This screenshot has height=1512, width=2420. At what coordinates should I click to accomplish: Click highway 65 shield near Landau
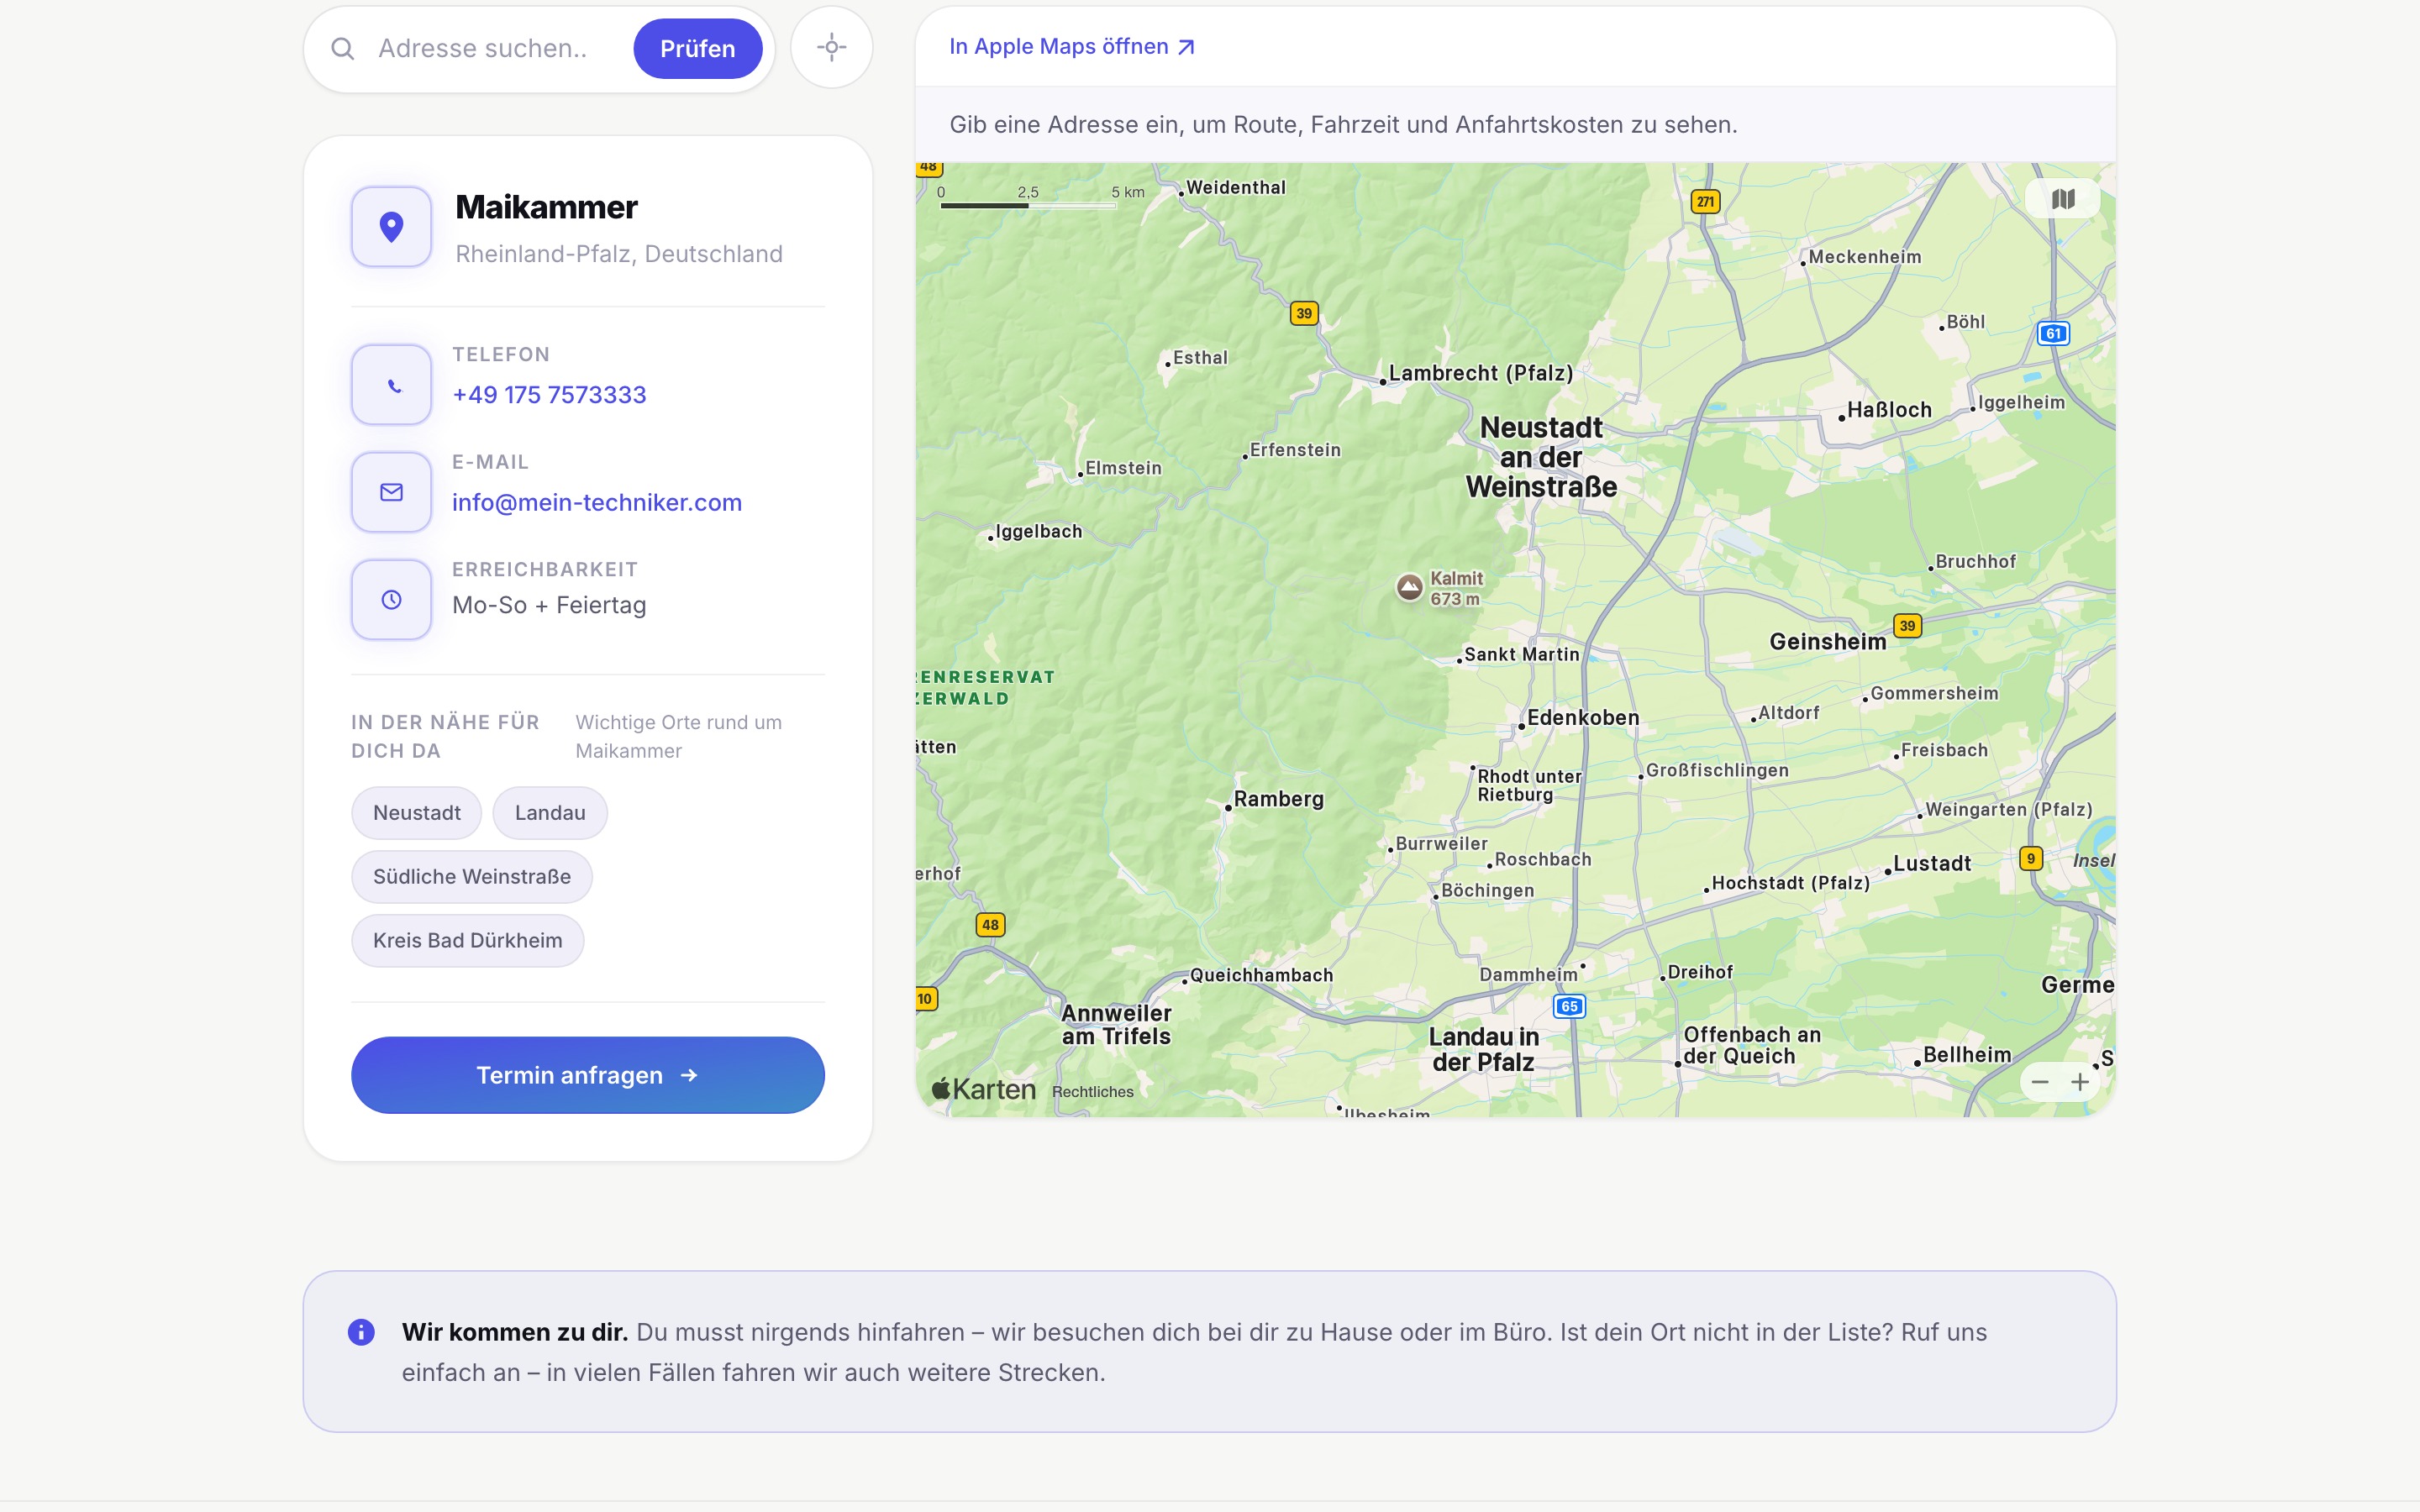click(1569, 1006)
